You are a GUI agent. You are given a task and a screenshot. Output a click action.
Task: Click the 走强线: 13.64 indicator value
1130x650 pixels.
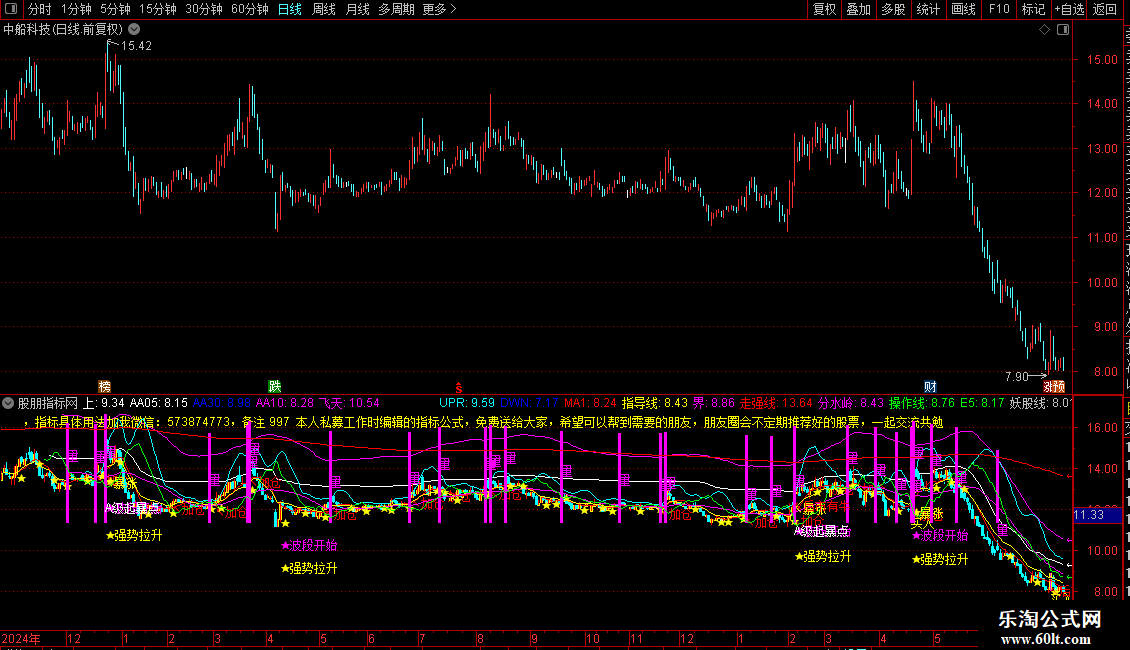point(776,404)
